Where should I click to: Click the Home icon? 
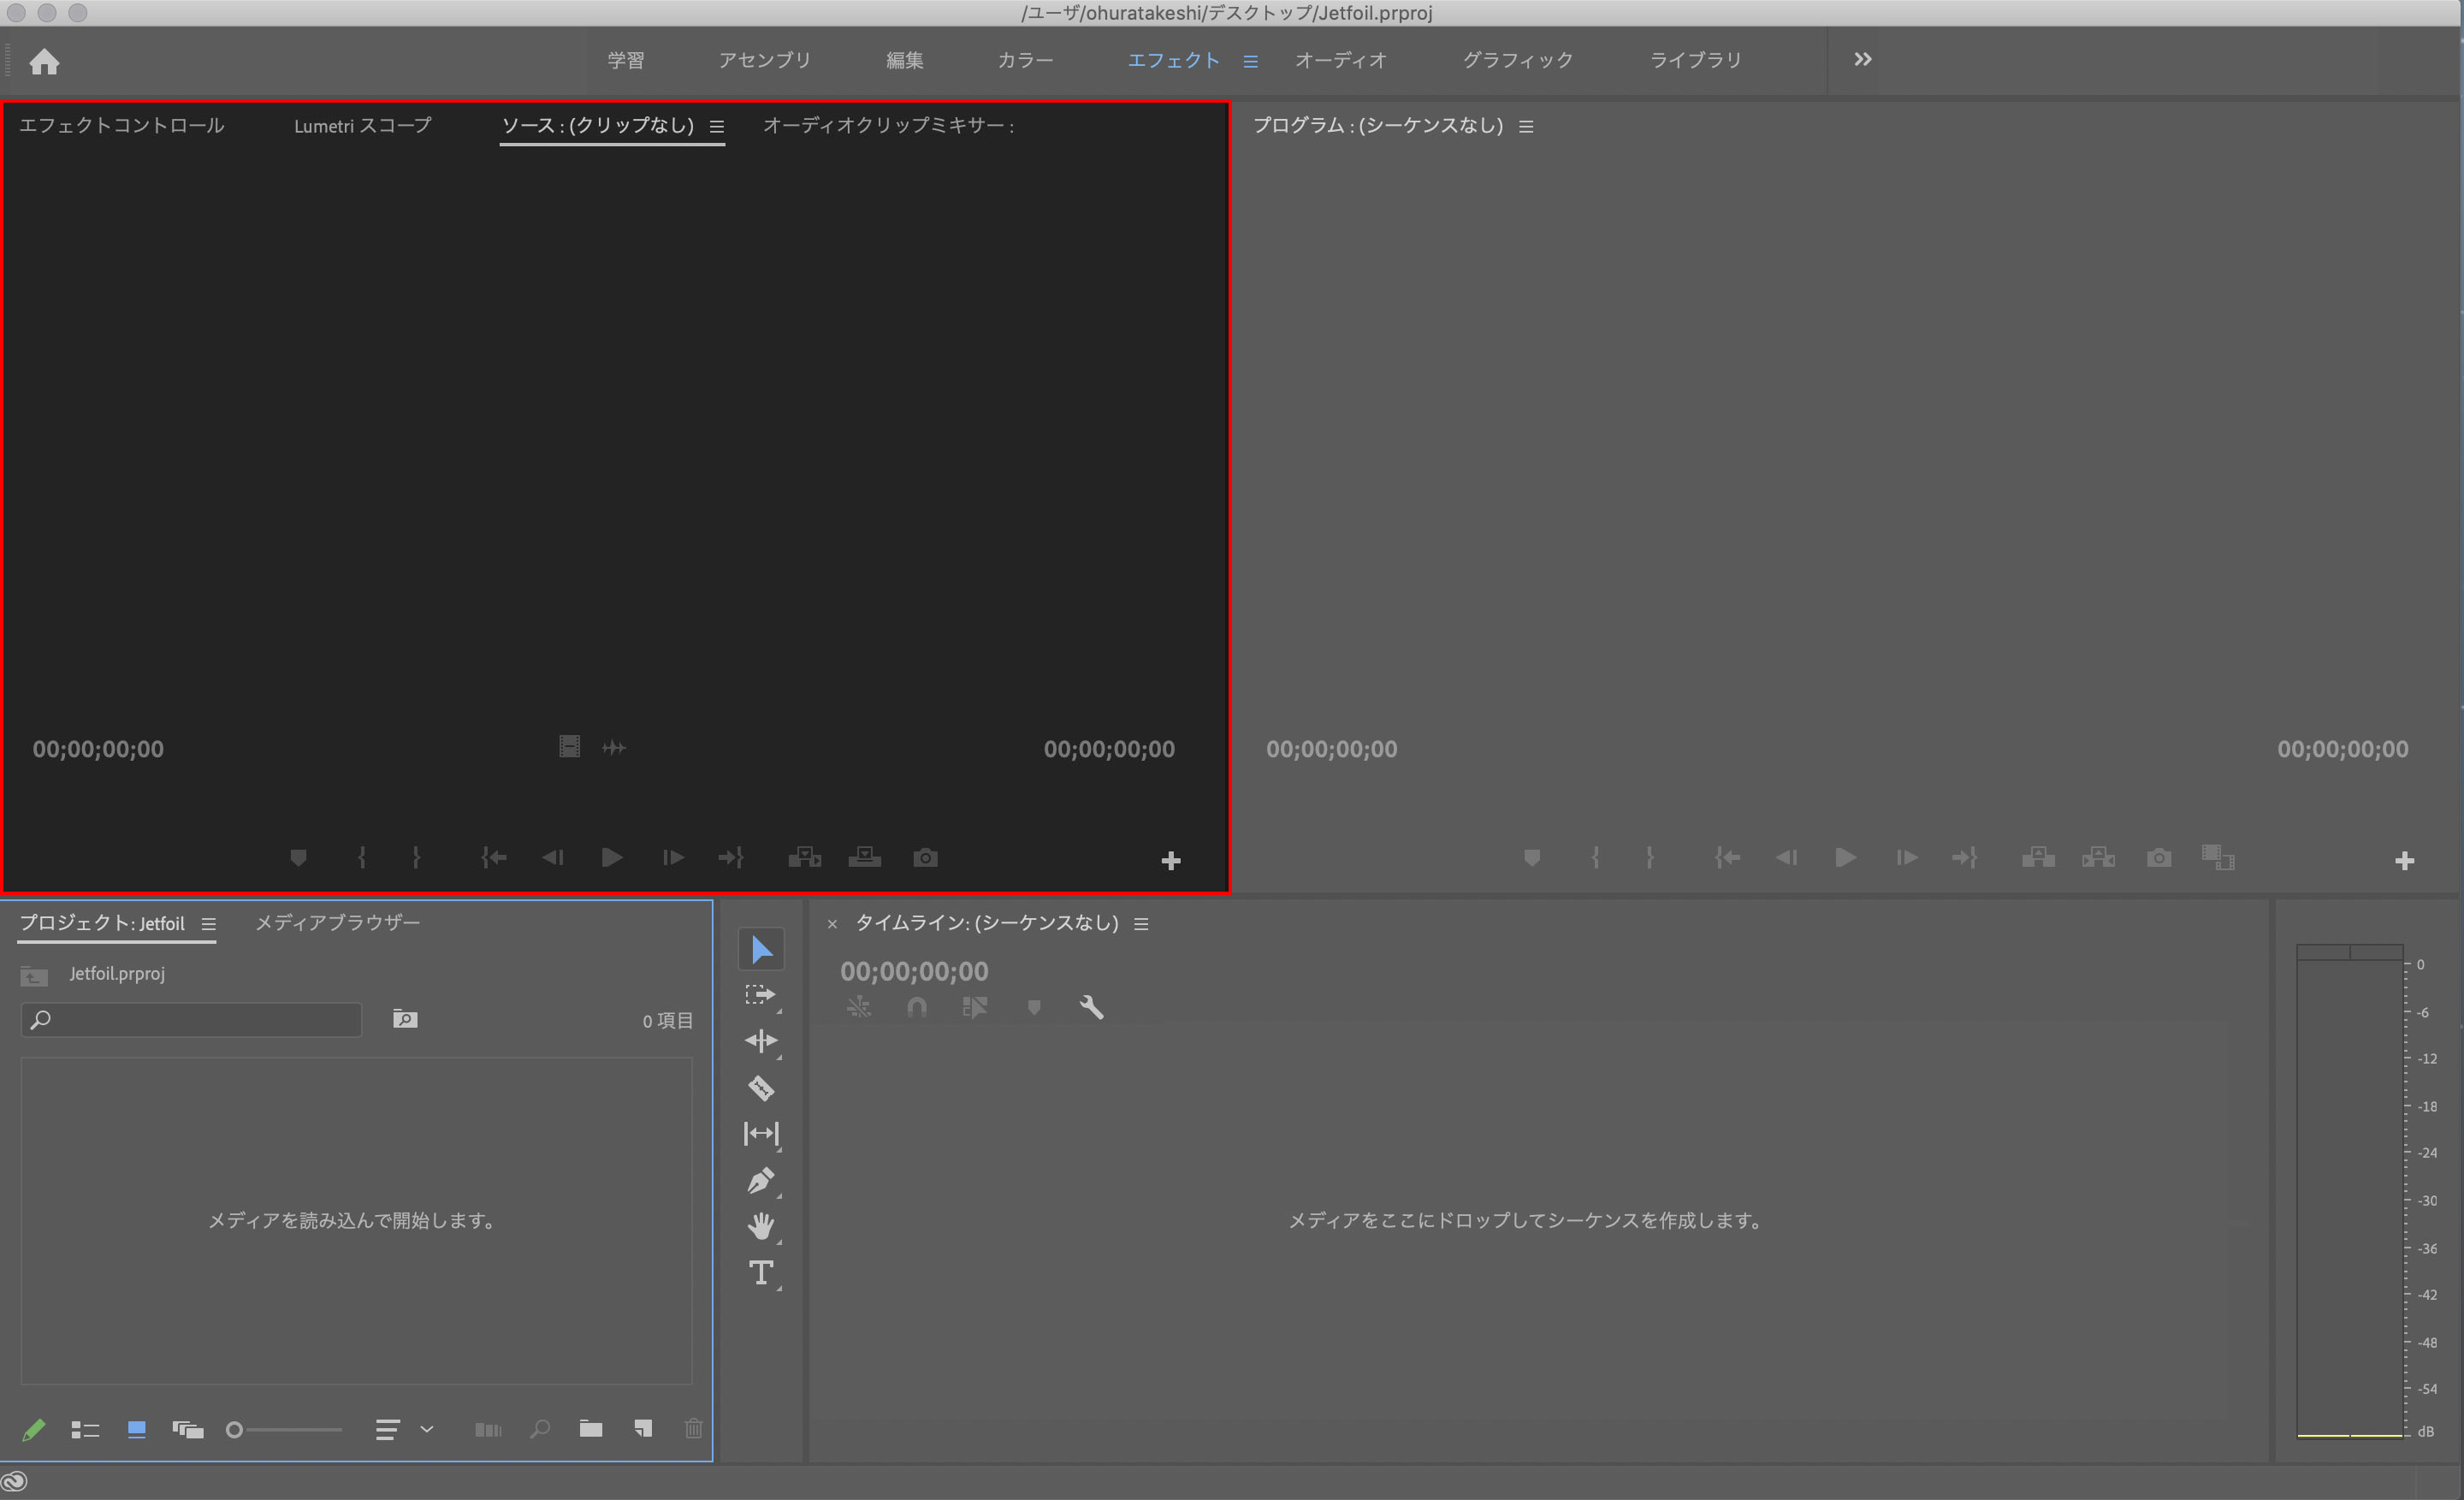click(x=44, y=62)
